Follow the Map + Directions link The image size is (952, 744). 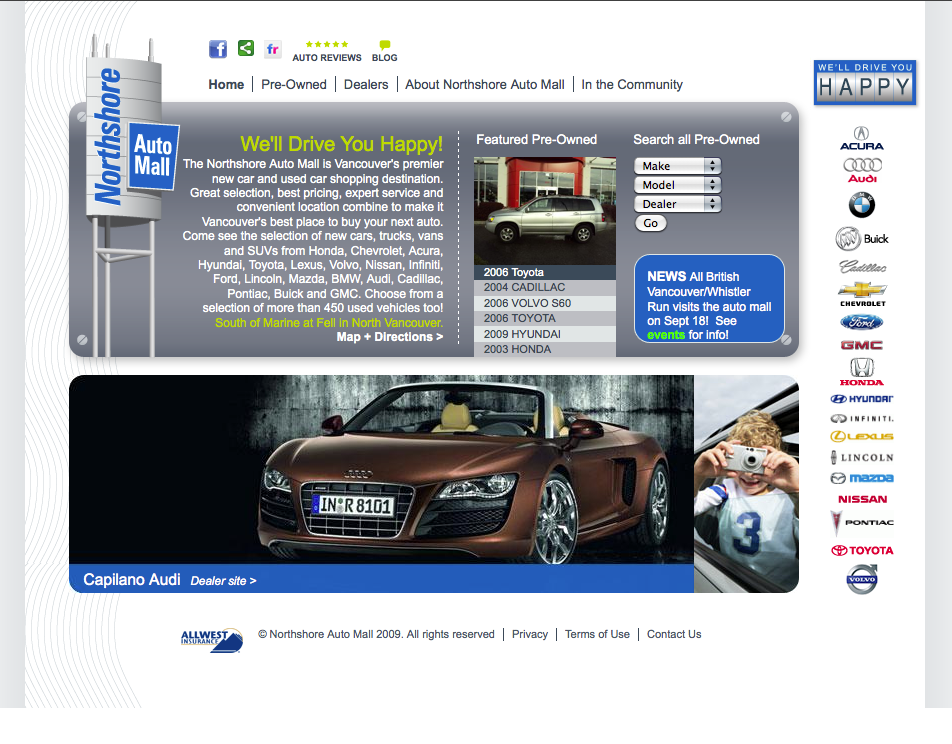(x=390, y=337)
